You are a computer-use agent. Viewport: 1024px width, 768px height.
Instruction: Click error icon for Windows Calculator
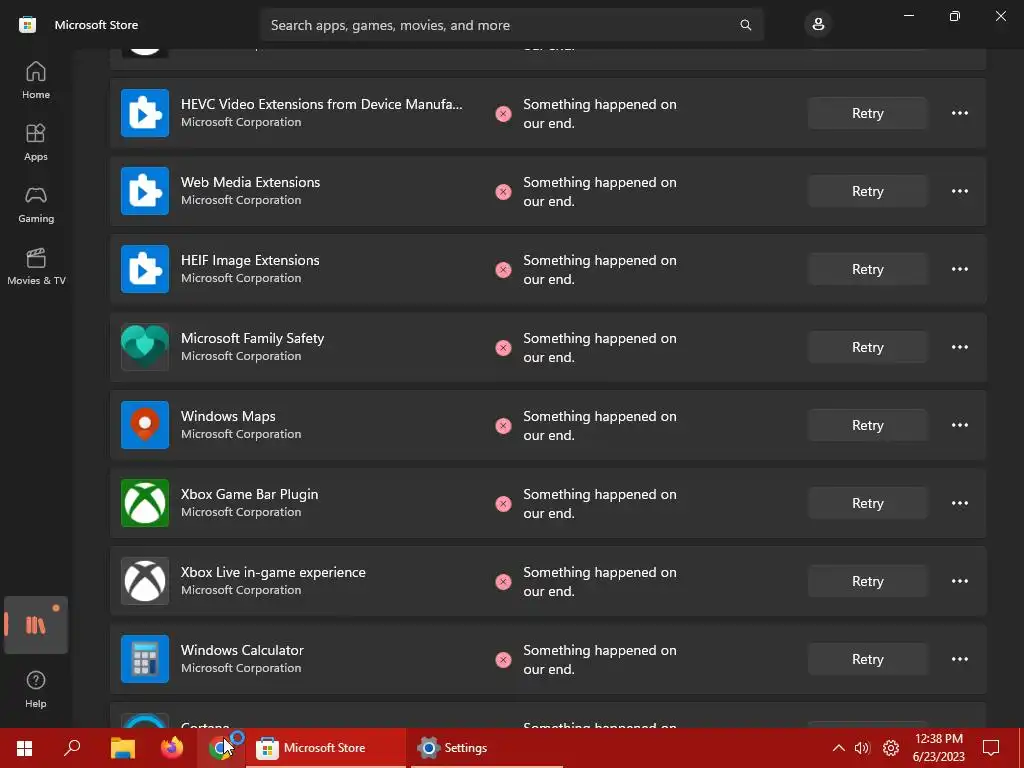point(503,660)
